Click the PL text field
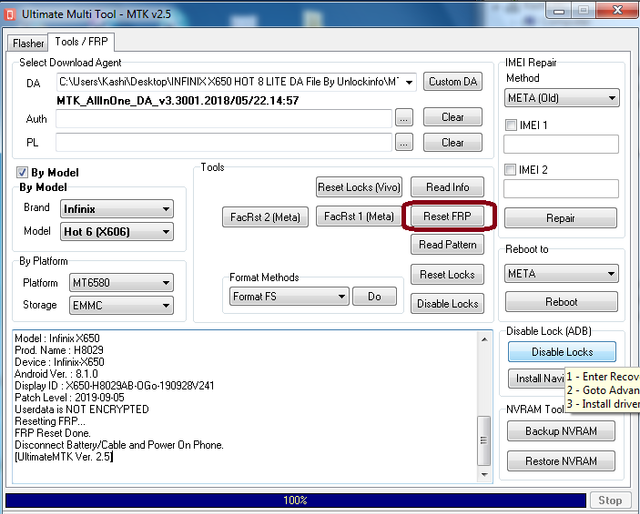The height and width of the screenshot is (514, 640). (224, 142)
